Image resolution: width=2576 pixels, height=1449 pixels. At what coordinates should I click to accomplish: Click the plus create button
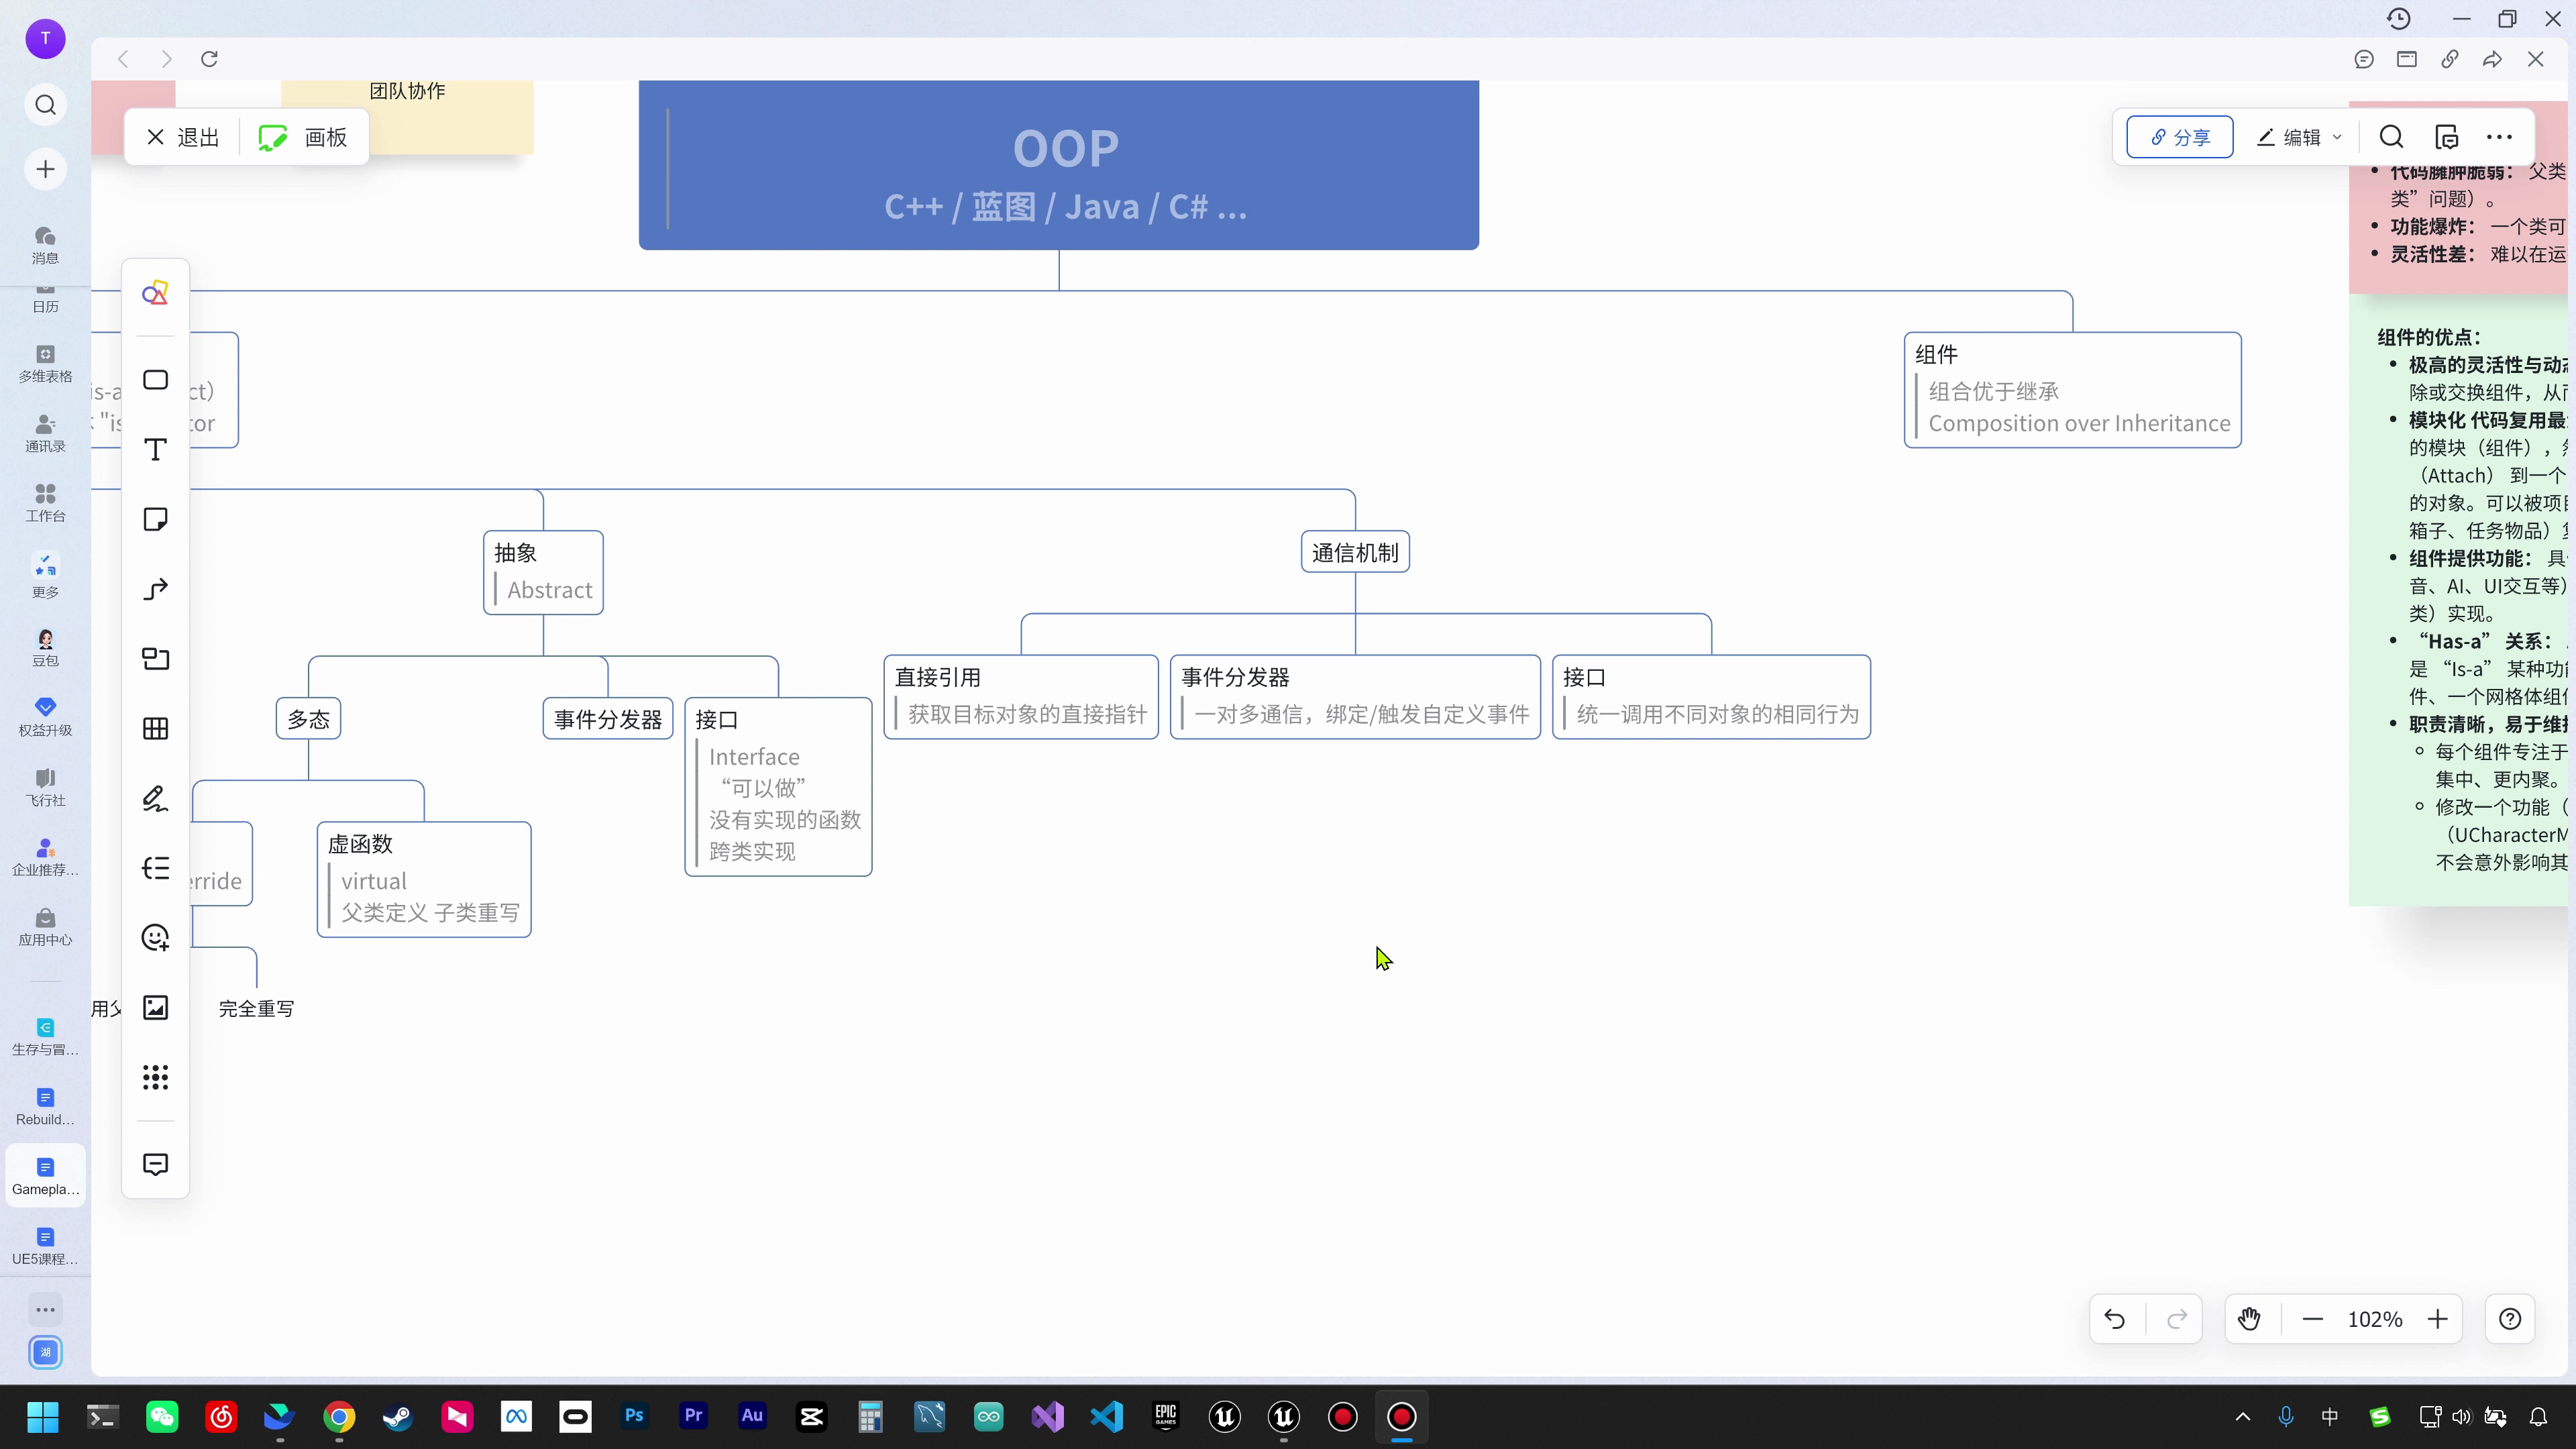pos(45,169)
